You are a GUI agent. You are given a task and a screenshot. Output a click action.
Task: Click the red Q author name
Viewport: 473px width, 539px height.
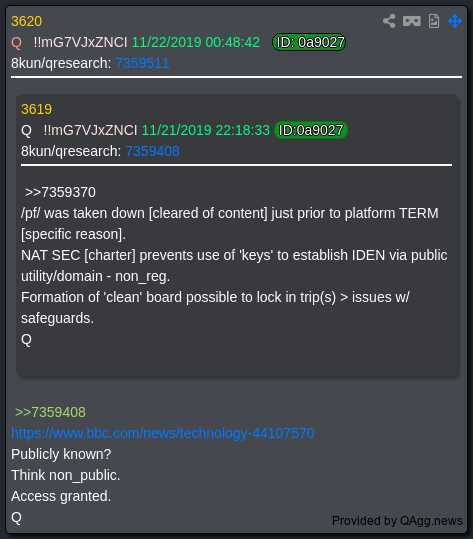coord(16,43)
